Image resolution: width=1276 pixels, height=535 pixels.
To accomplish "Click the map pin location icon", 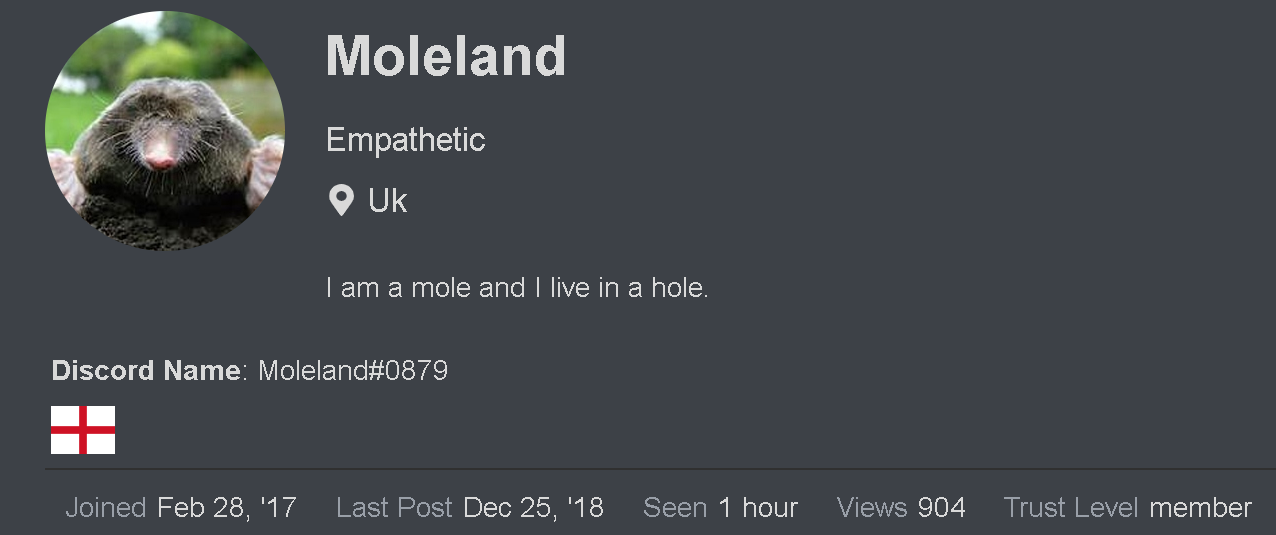I will click(341, 201).
